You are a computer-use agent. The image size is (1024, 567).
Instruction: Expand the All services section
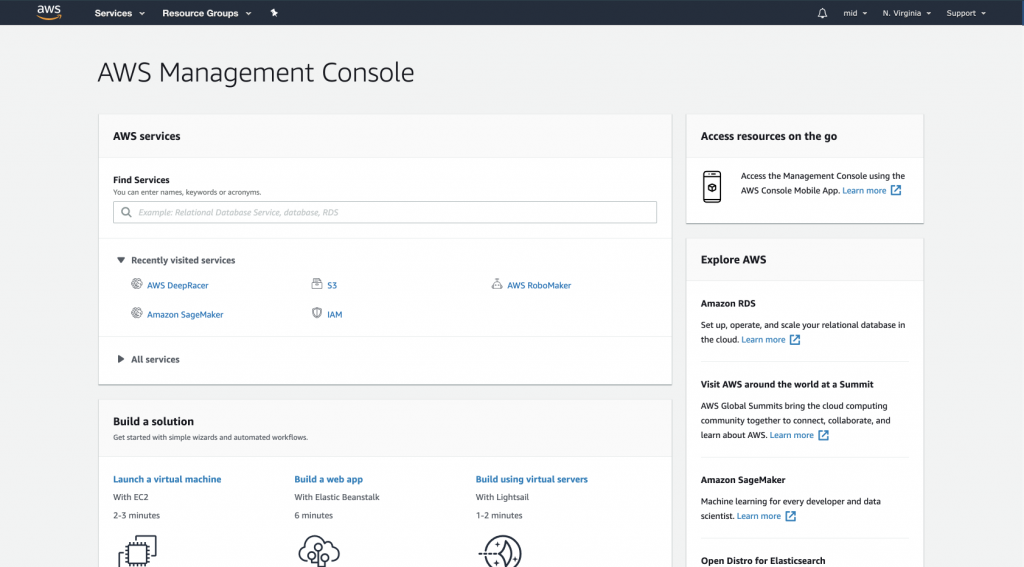coord(148,359)
